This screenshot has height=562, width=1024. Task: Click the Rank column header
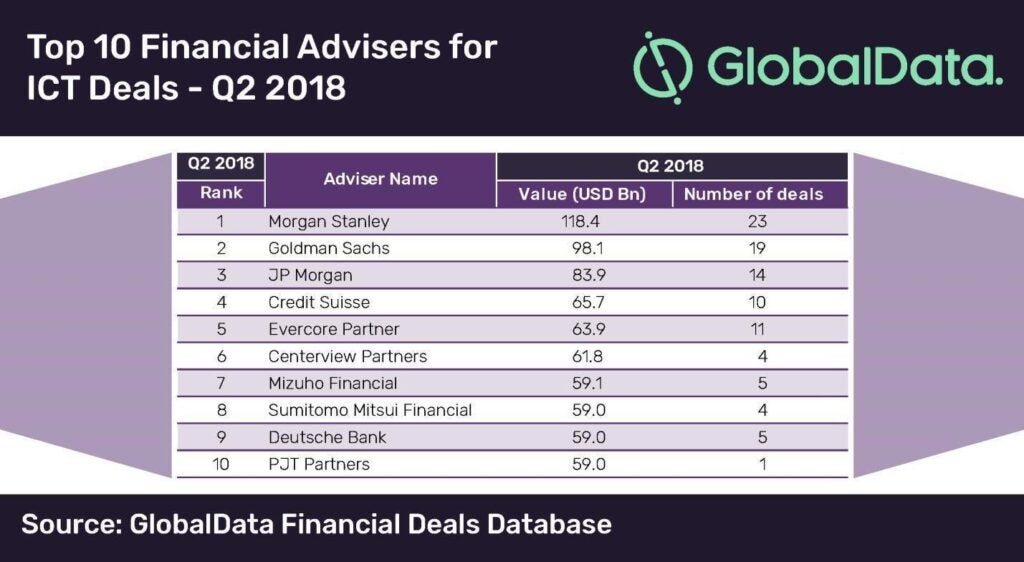pos(220,193)
